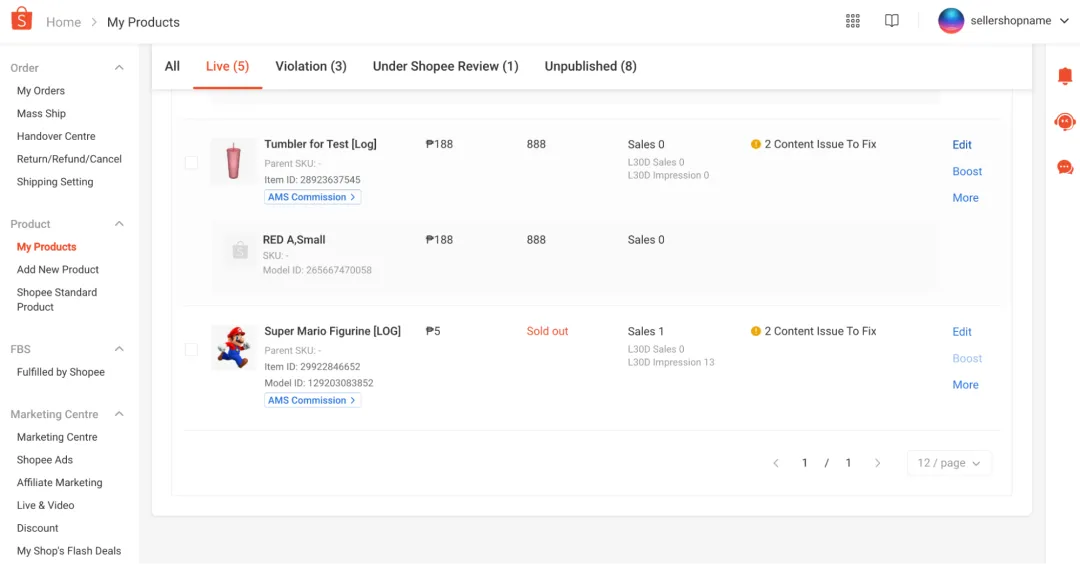The height and width of the screenshot is (564, 1080).
Task: Expand the sellershopname account menu
Action: point(1064,21)
